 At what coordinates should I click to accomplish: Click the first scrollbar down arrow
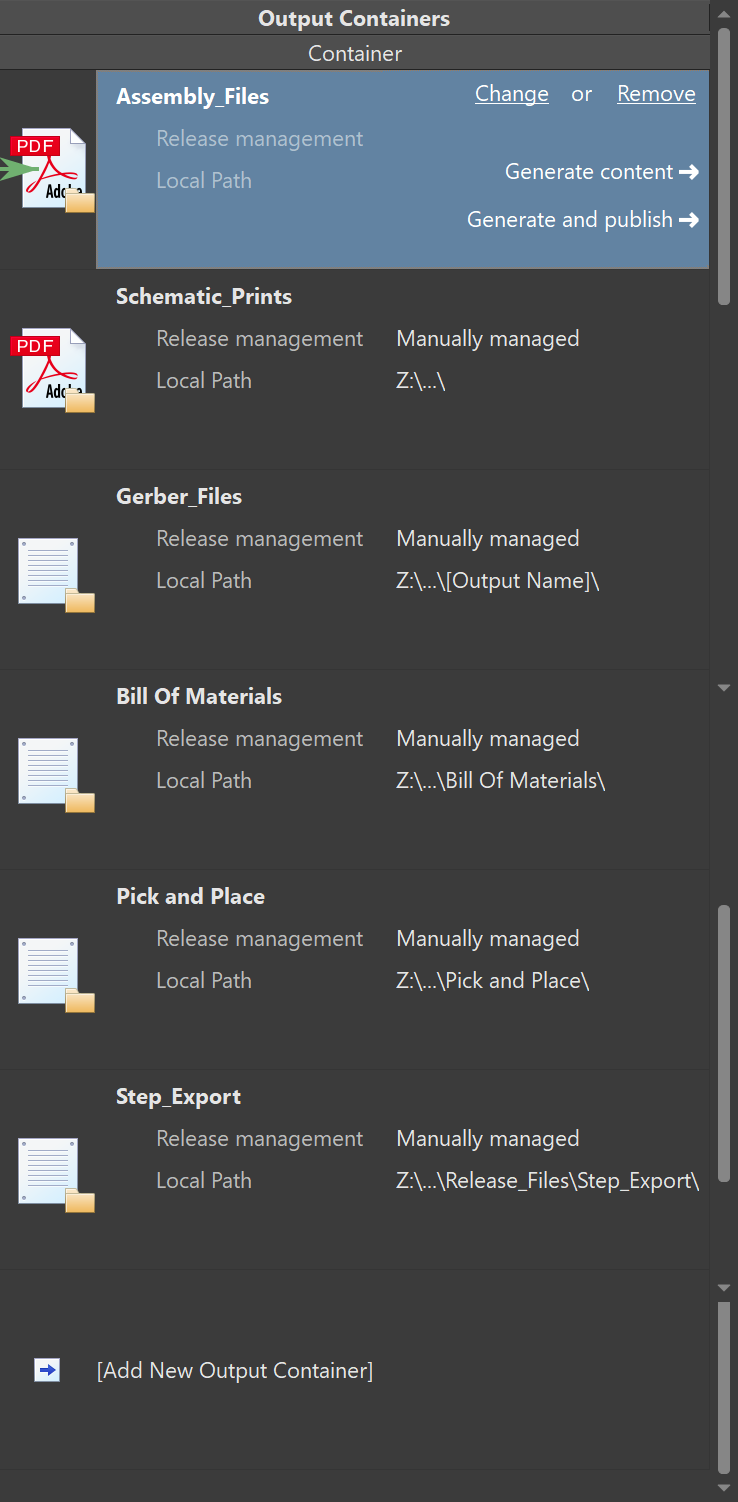724,688
